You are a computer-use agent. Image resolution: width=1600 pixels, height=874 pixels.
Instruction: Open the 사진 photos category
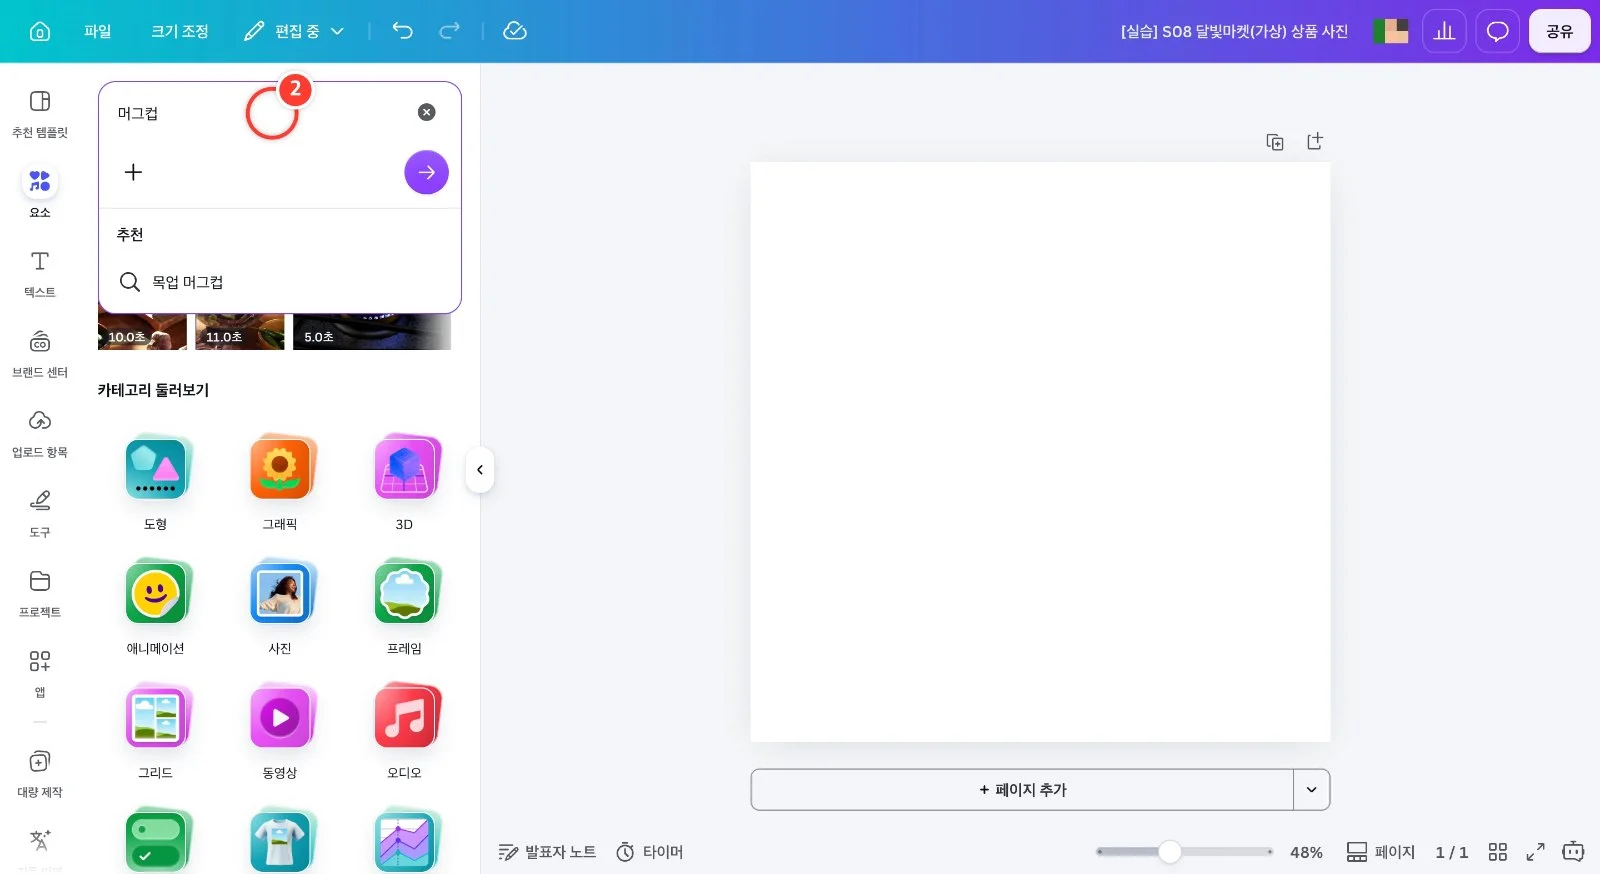click(280, 606)
